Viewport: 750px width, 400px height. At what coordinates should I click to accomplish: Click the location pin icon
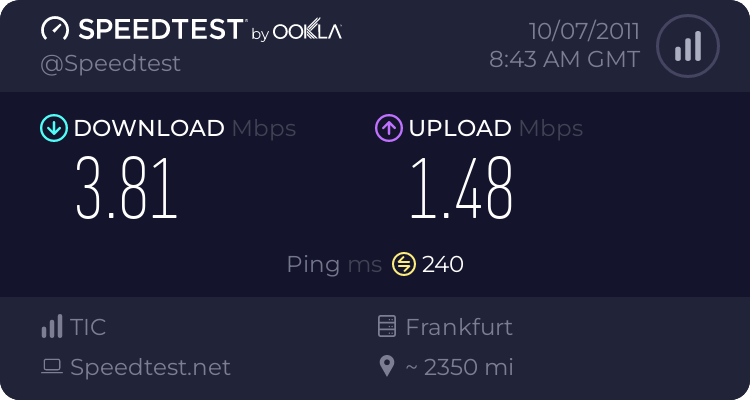[387, 367]
